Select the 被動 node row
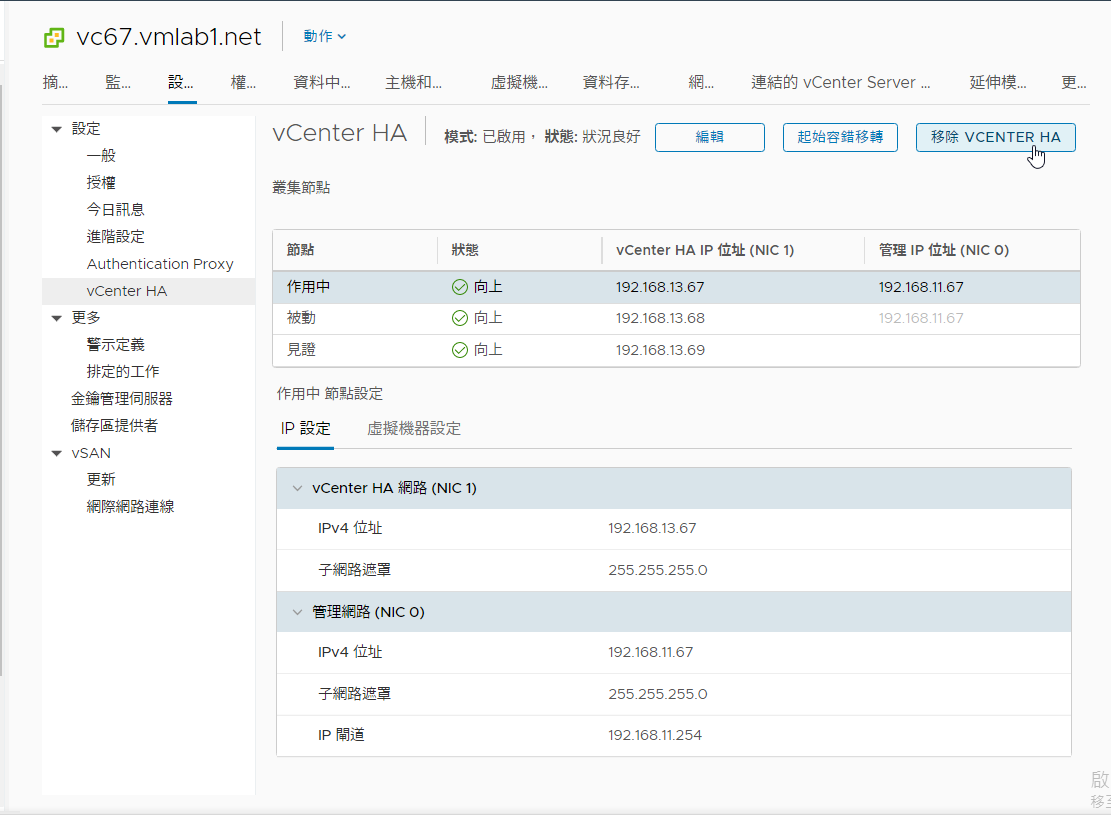1111x816 pixels. tap(676, 318)
